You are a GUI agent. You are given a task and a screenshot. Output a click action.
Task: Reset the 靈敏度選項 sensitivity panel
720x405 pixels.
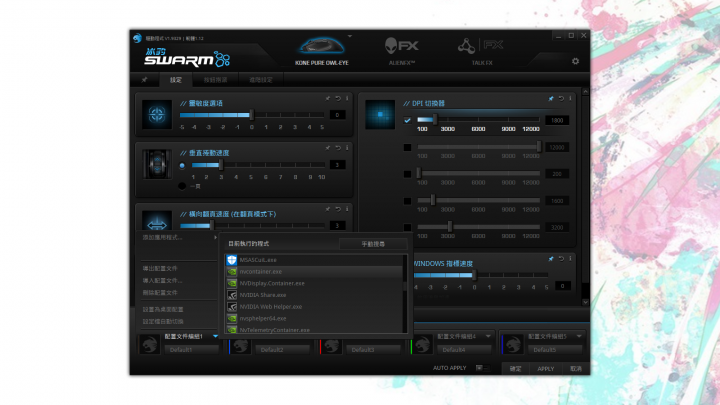pos(338,98)
